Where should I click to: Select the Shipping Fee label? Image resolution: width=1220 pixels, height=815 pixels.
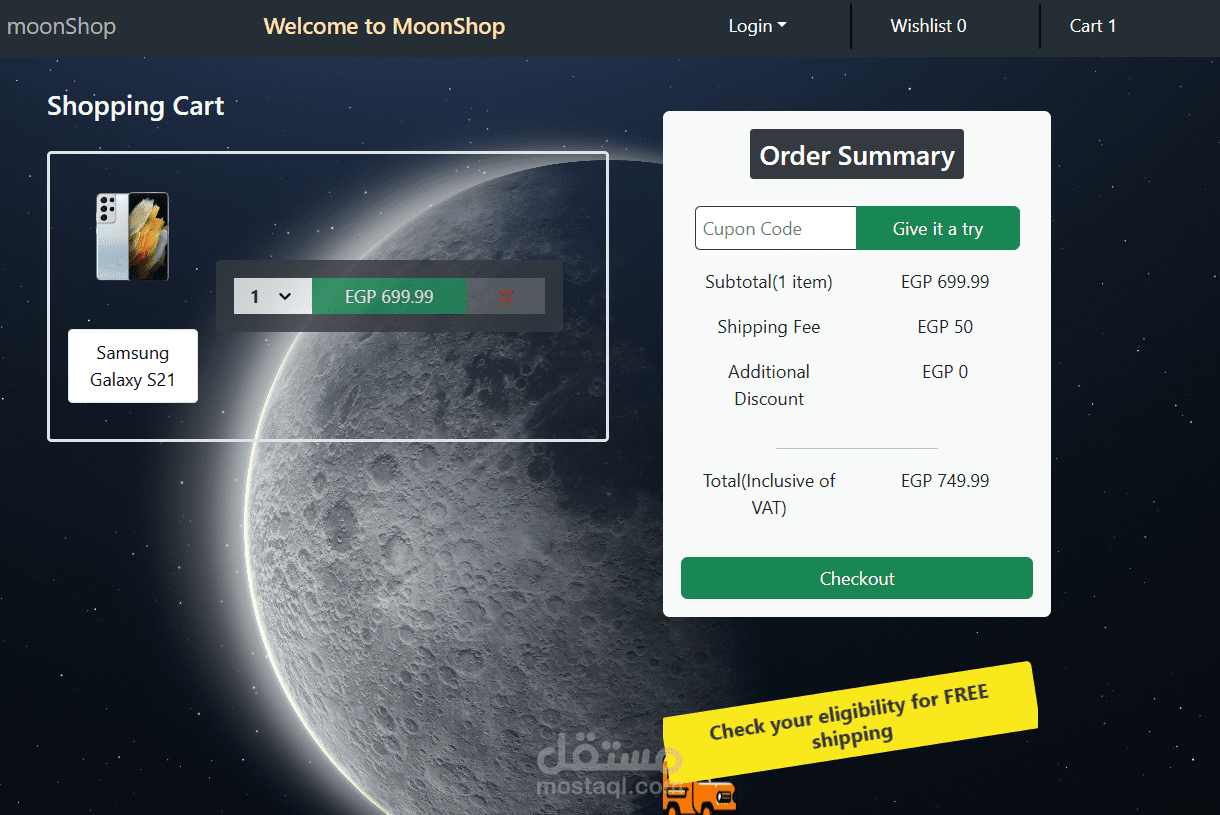[769, 327]
